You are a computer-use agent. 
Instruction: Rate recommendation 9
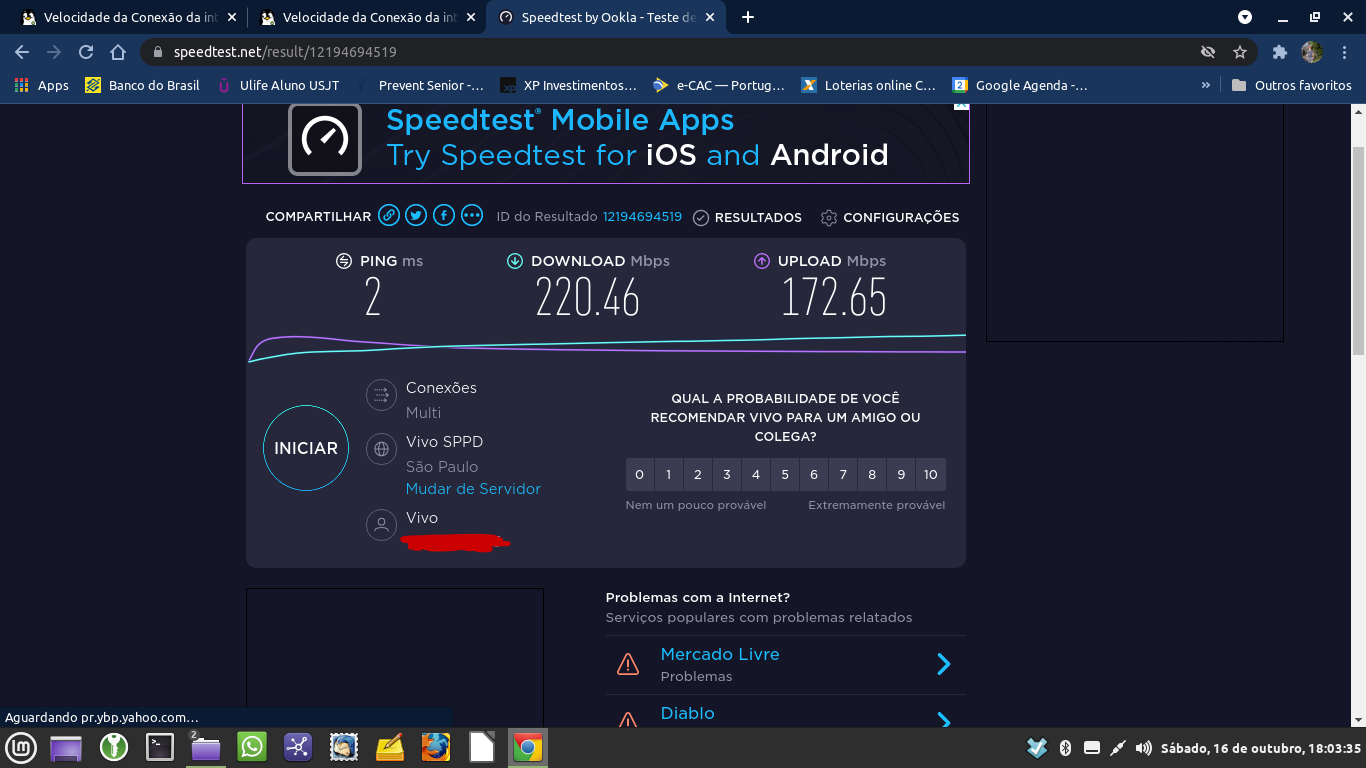(901, 475)
